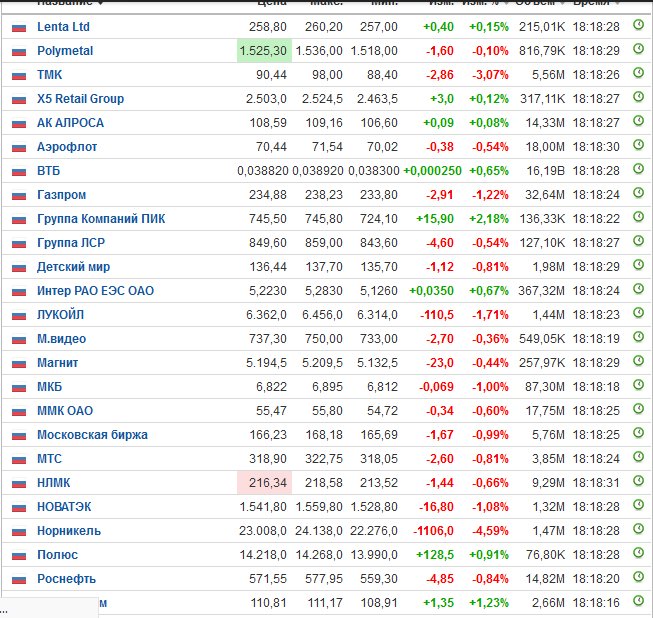Click the clock icon in Газпром row
The image size is (653, 618).
pos(638,193)
